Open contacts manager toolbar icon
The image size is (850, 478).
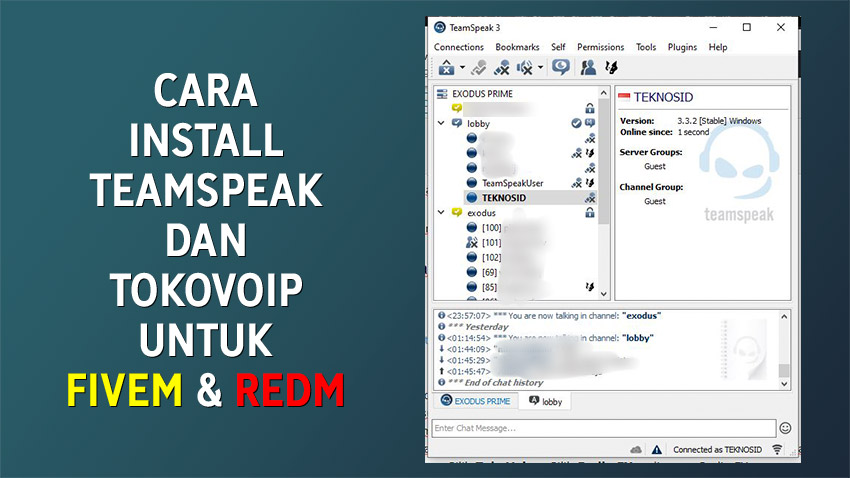tap(588, 67)
